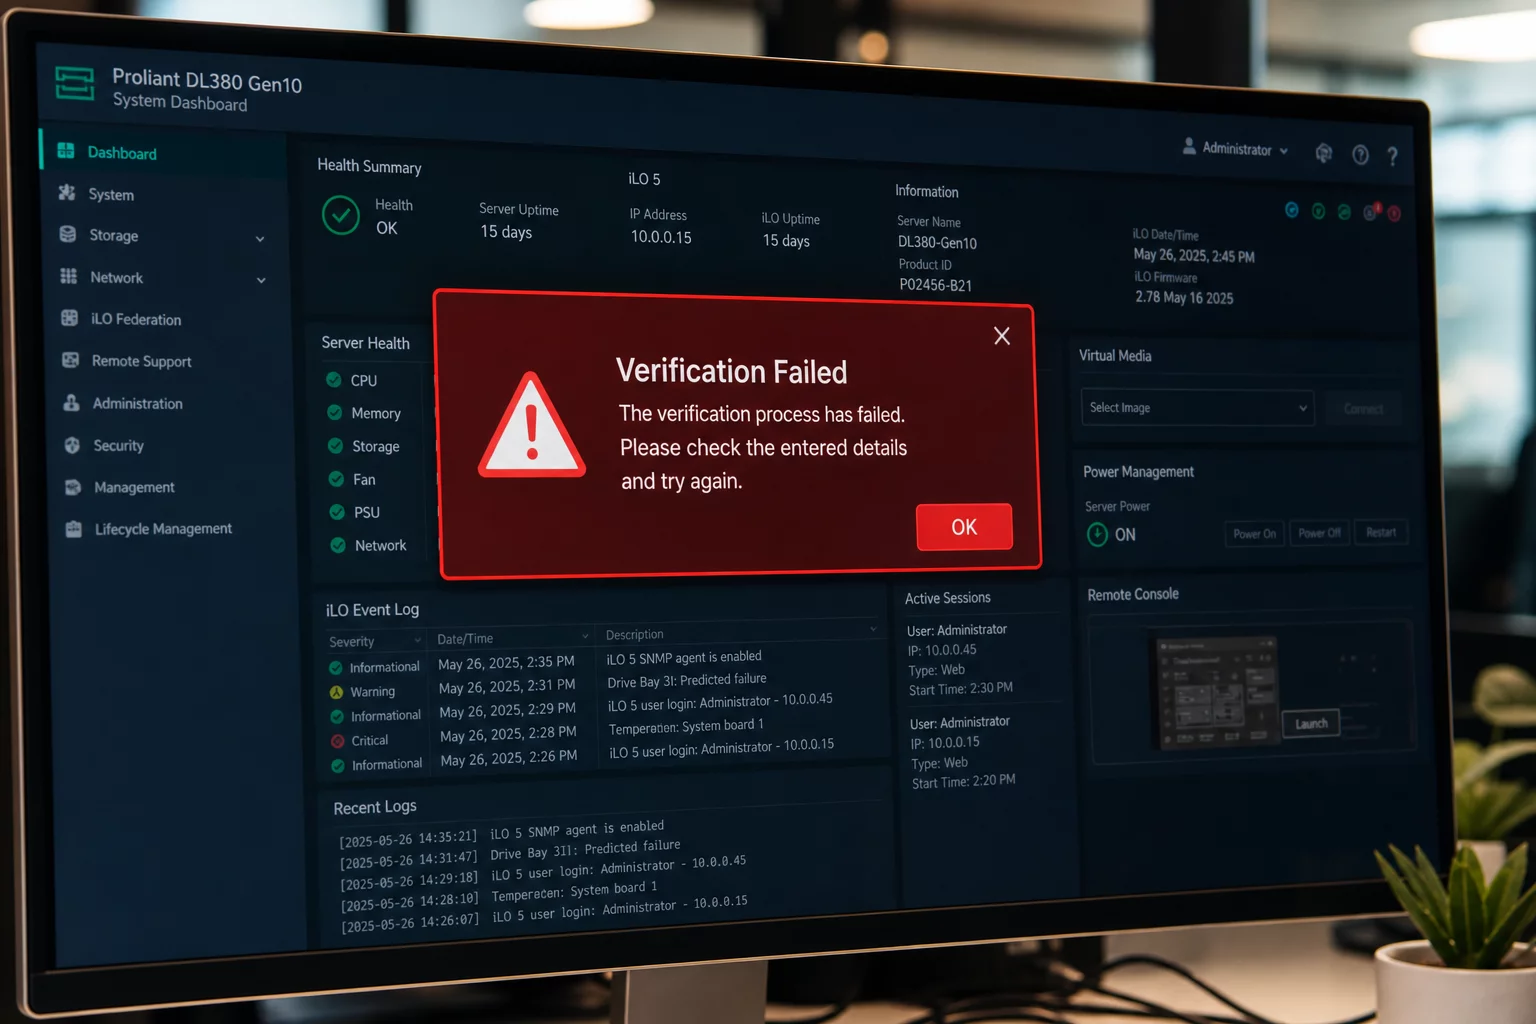Click the Remote Console preview thumbnail
Viewport: 1536px width, 1024px height.
tap(1216, 692)
